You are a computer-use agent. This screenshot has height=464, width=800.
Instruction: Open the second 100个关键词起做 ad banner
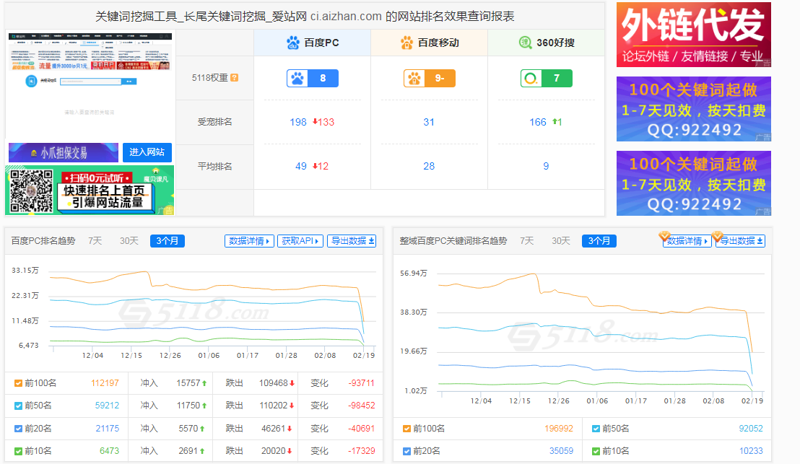click(x=693, y=183)
